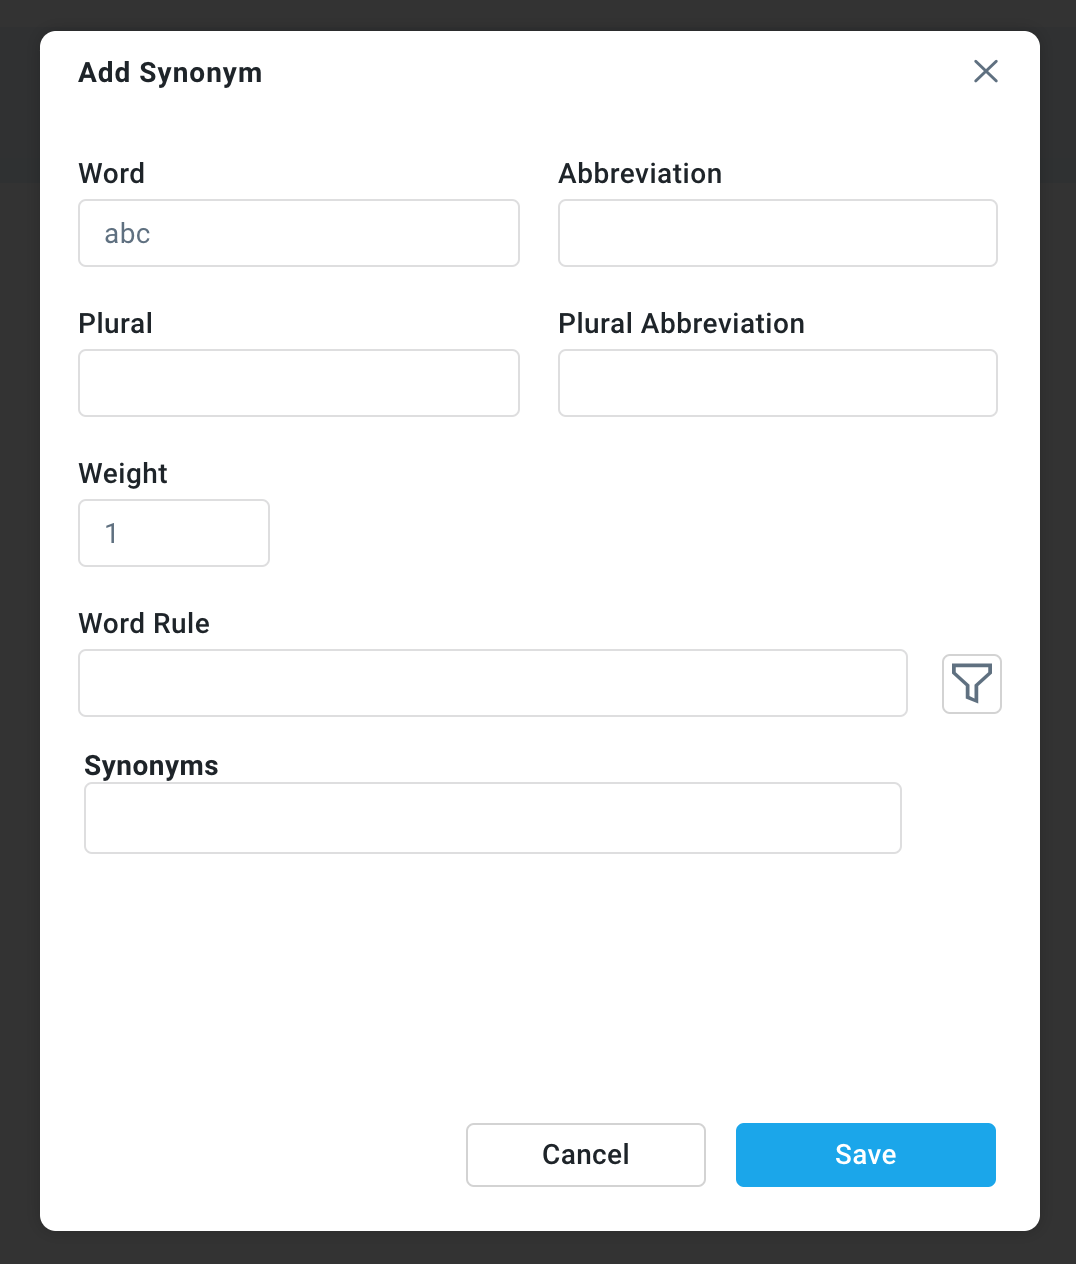The image size is (1076, 1264).
Task: Click the "Synonyms" label text
Action: pos(151,766)
